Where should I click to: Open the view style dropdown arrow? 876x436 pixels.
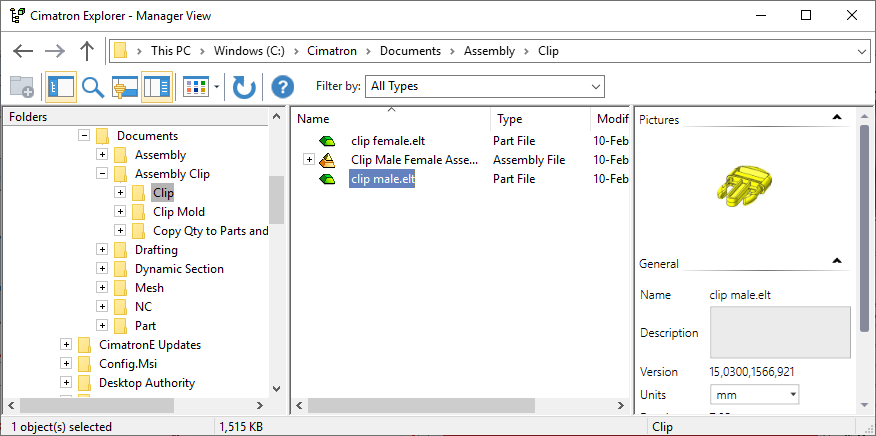click(x=216, y=87)
